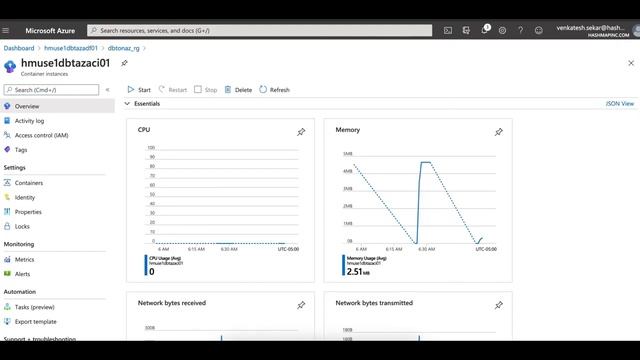This screenshot has width=640, height=360.
Task: Pin the CPU chart to dashboard
Action: (301, 132)
